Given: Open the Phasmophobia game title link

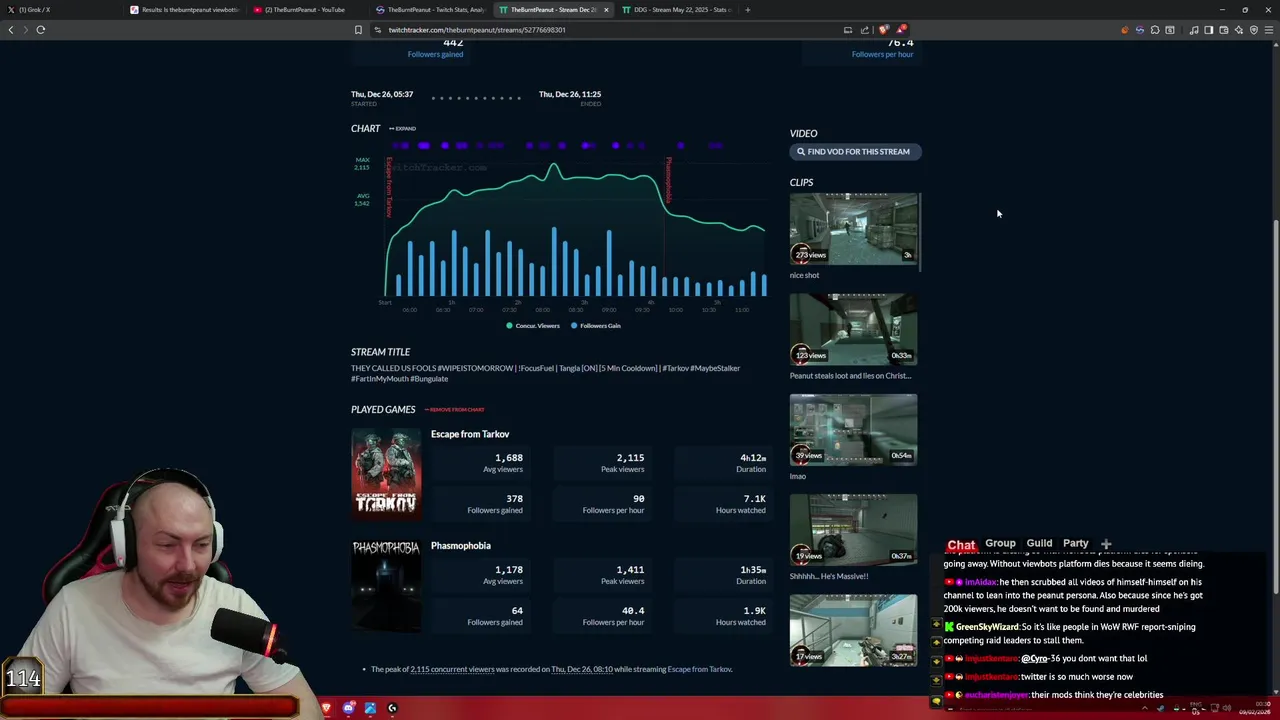Looking at the screenshot, I should click(x=461, y=546).
